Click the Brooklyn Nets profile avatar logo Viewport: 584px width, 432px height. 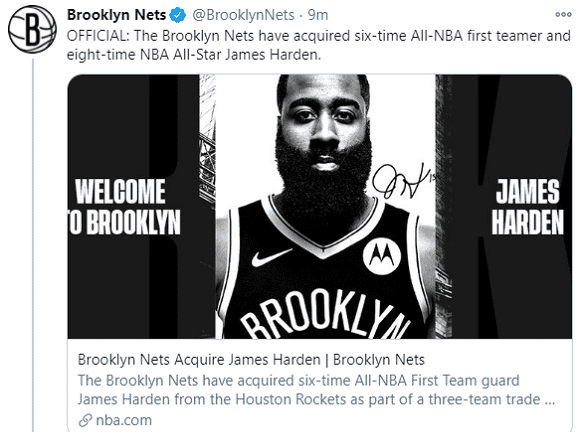(x=32, y=29)
